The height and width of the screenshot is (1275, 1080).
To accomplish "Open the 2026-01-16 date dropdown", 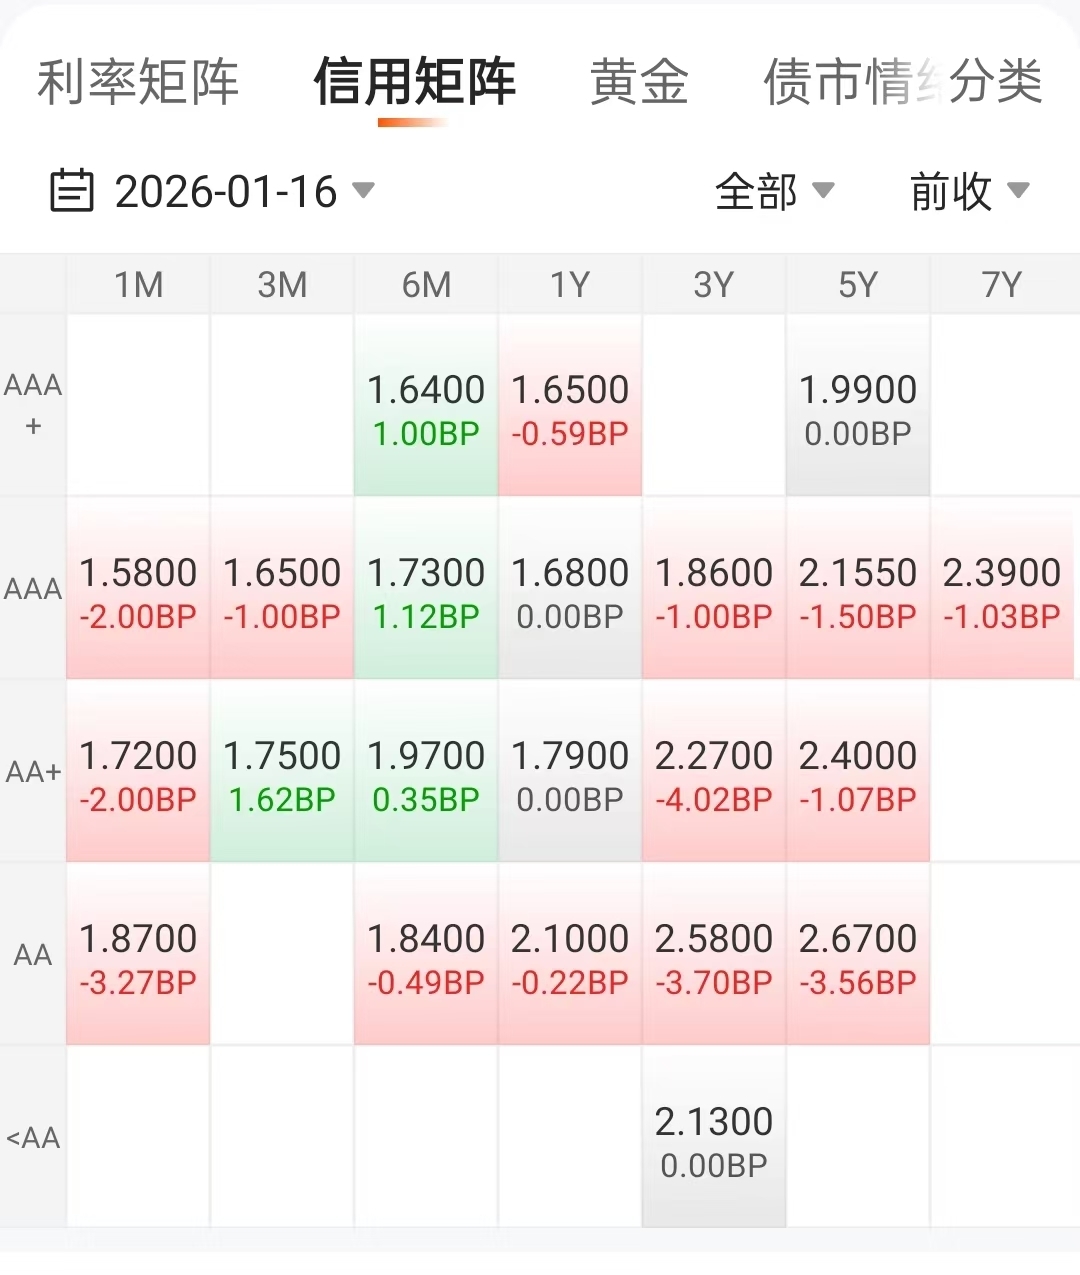I will pos(245,191).
